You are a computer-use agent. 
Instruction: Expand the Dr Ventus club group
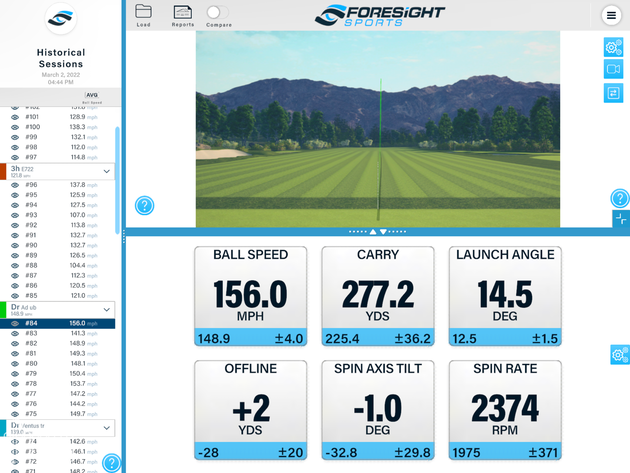point(107,427)
